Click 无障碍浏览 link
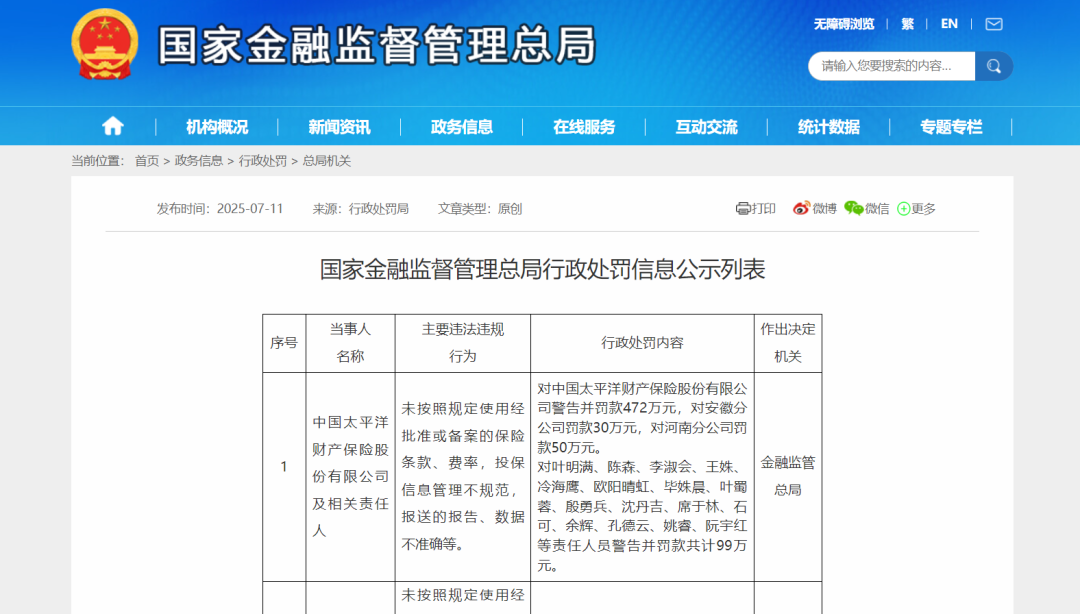 coord(844,24)
